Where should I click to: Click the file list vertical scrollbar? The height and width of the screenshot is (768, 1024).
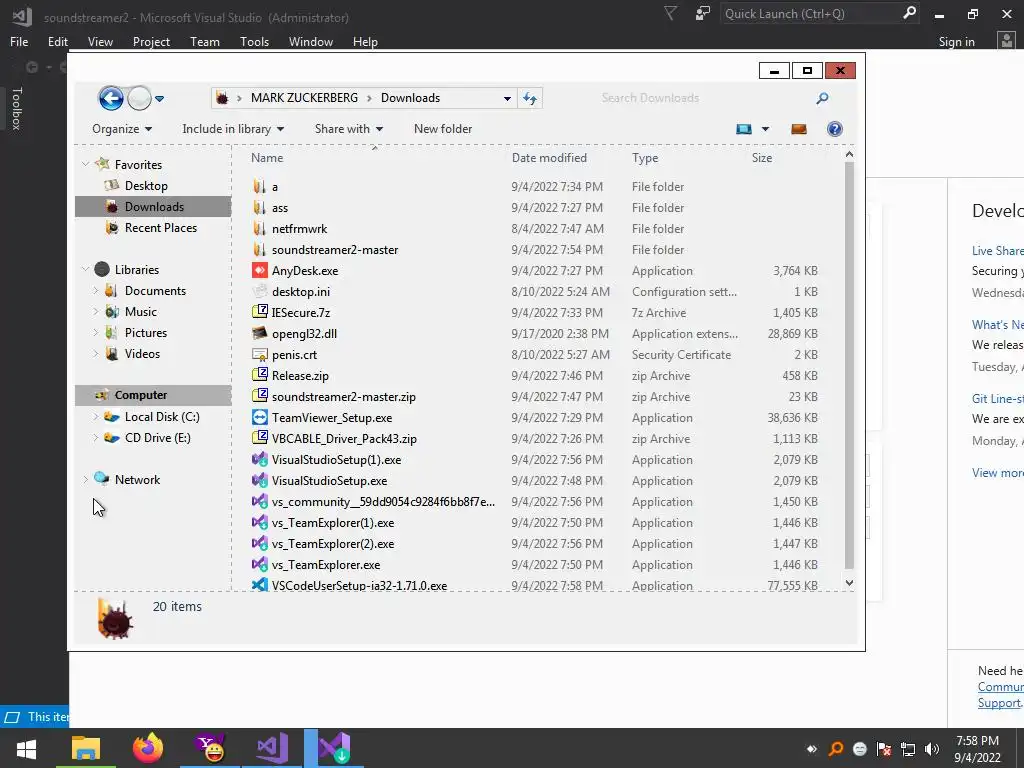tap(849, 366)
